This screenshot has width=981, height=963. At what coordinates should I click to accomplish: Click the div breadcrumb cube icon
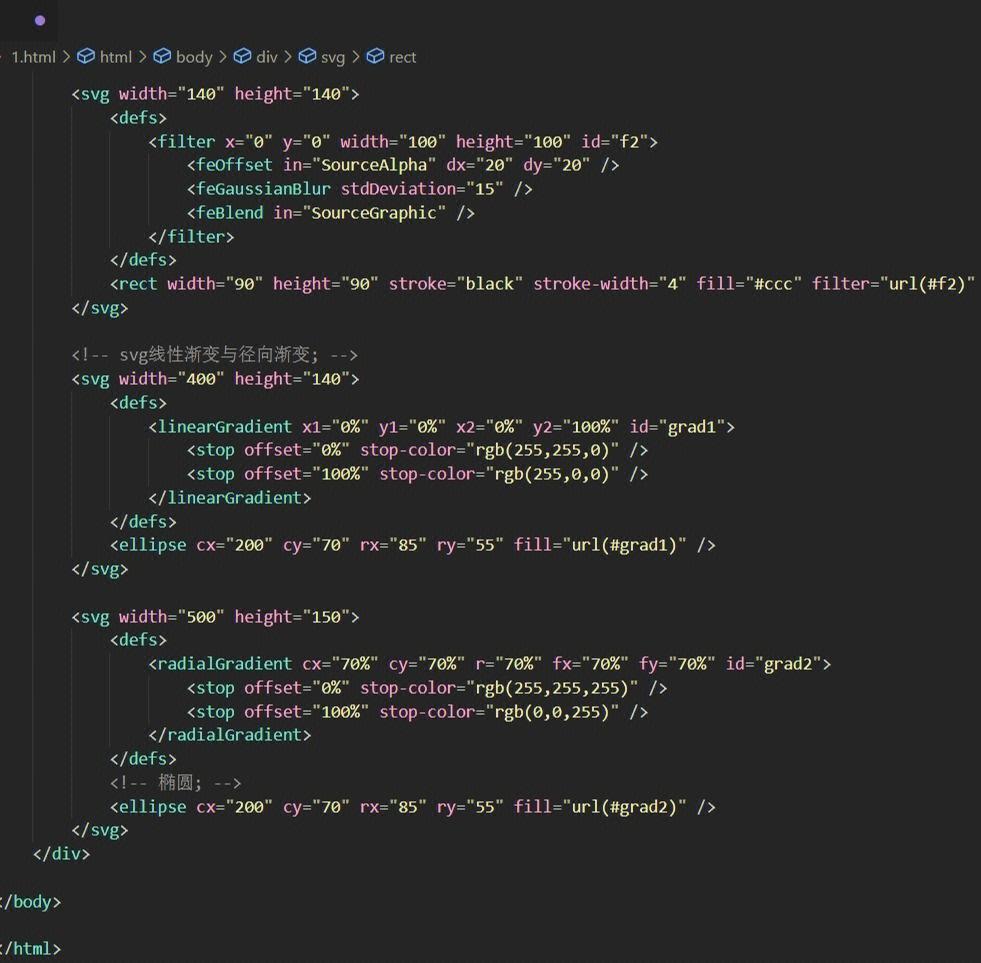[242, 57]
